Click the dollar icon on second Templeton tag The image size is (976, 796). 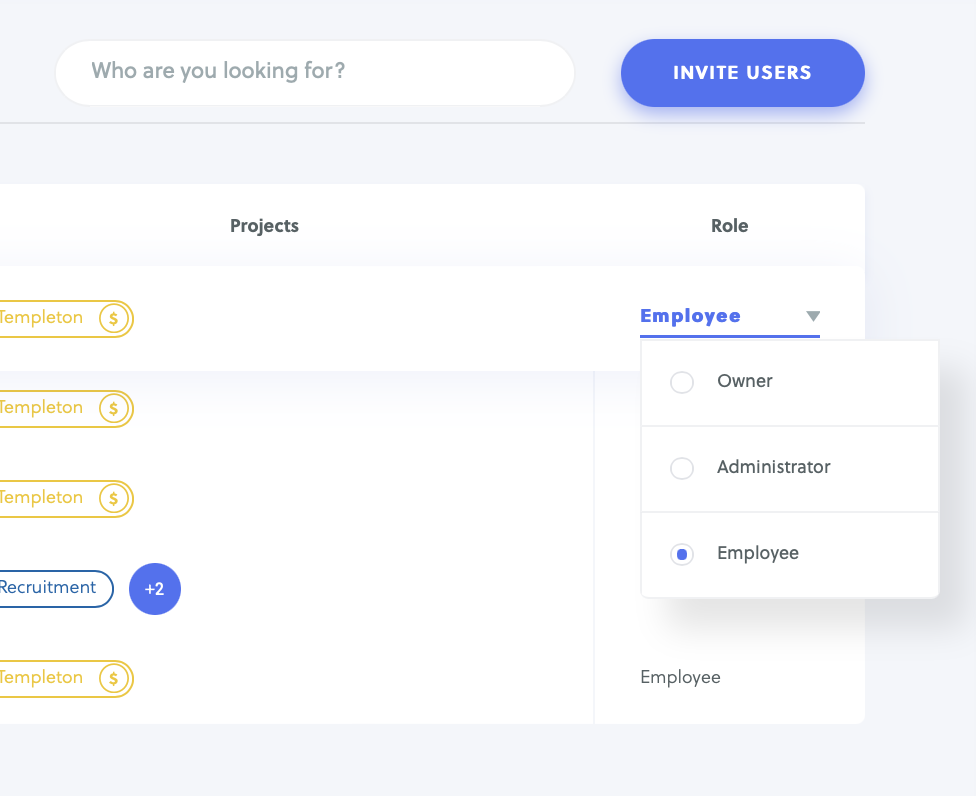pyautogui.click(x=113, y=409)
